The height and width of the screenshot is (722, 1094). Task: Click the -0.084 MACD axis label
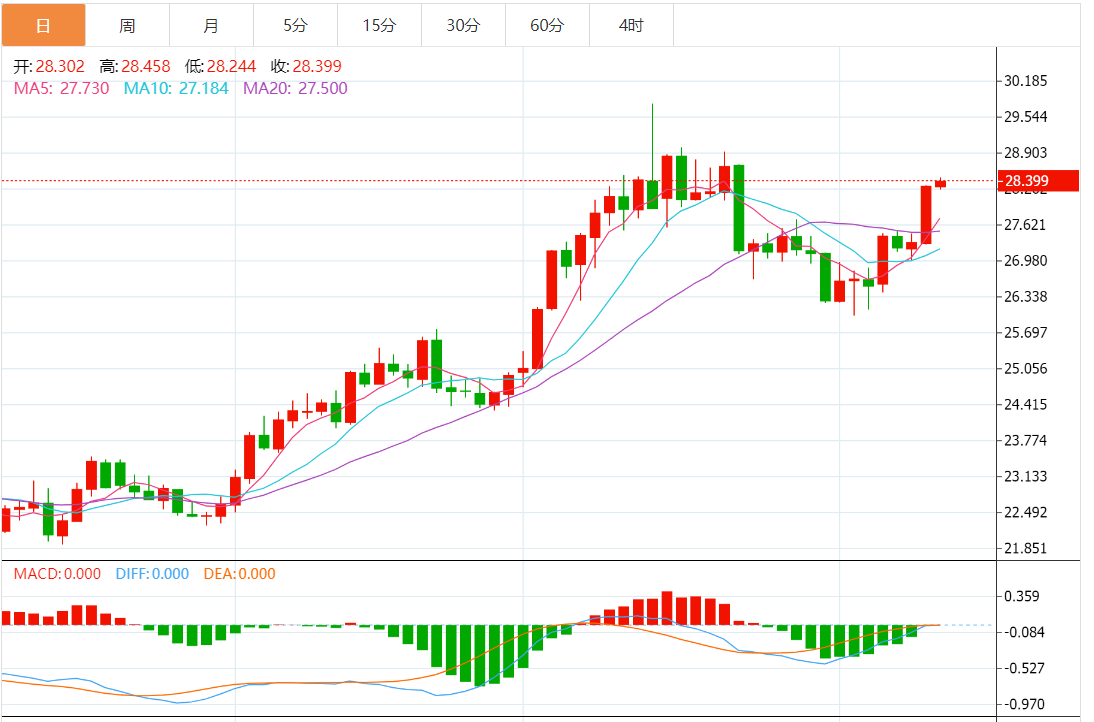click(1024, 632)
